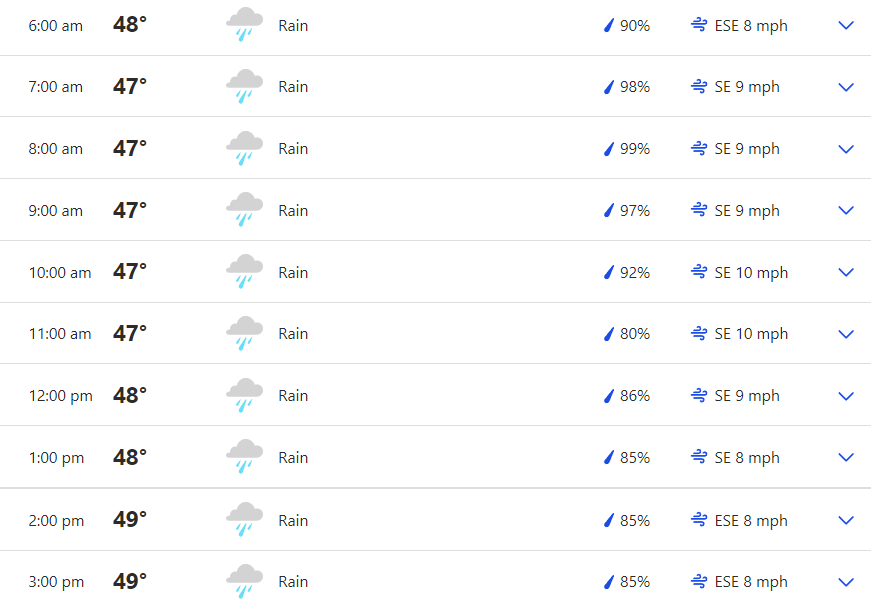Click the wind icon at 10:00 am row

point(699,272)
